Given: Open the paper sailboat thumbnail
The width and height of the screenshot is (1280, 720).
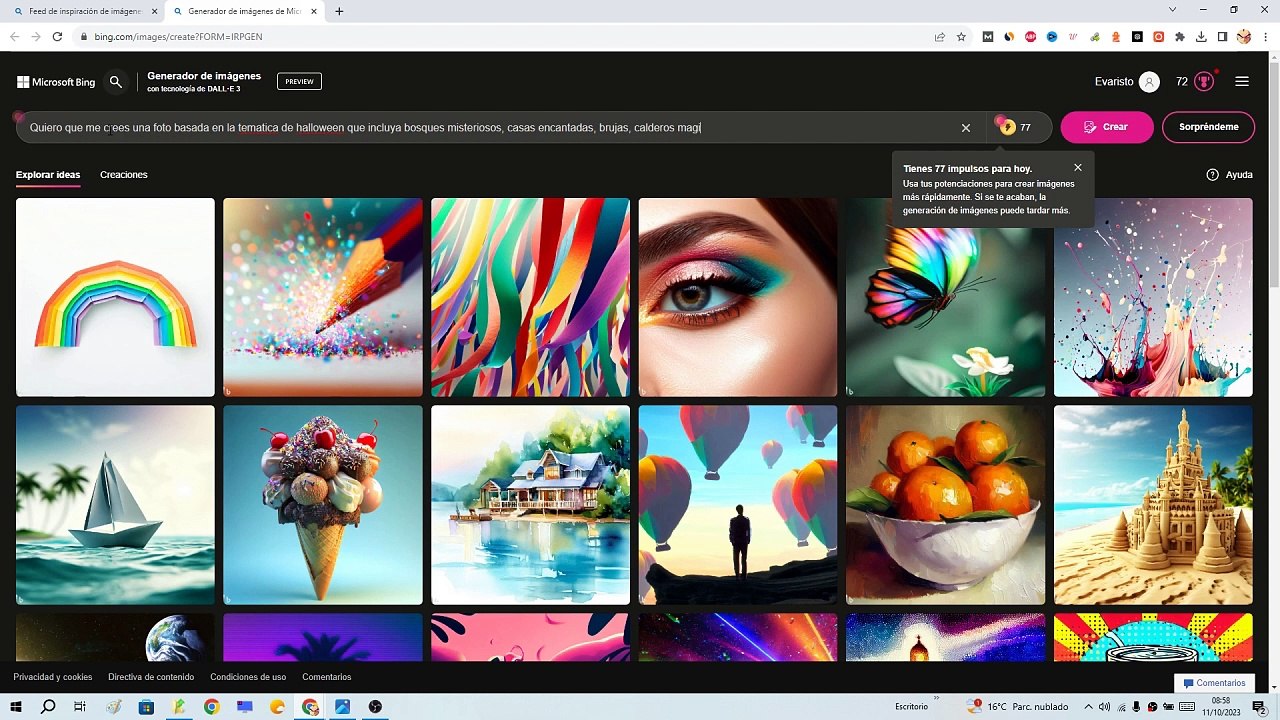Looking at the screenshot, I should point(115,505).
